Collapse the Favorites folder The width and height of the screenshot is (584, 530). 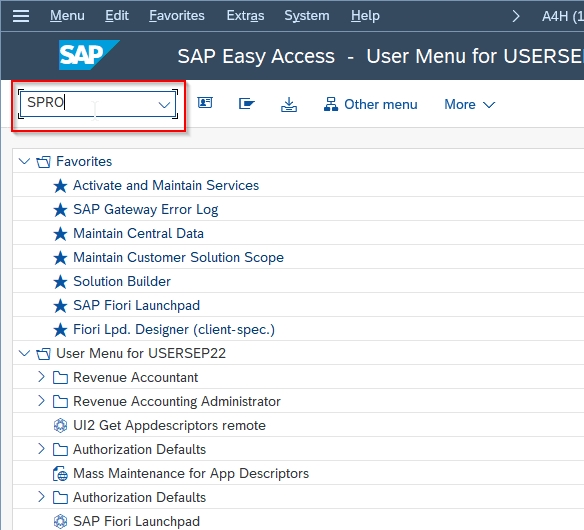25,161
